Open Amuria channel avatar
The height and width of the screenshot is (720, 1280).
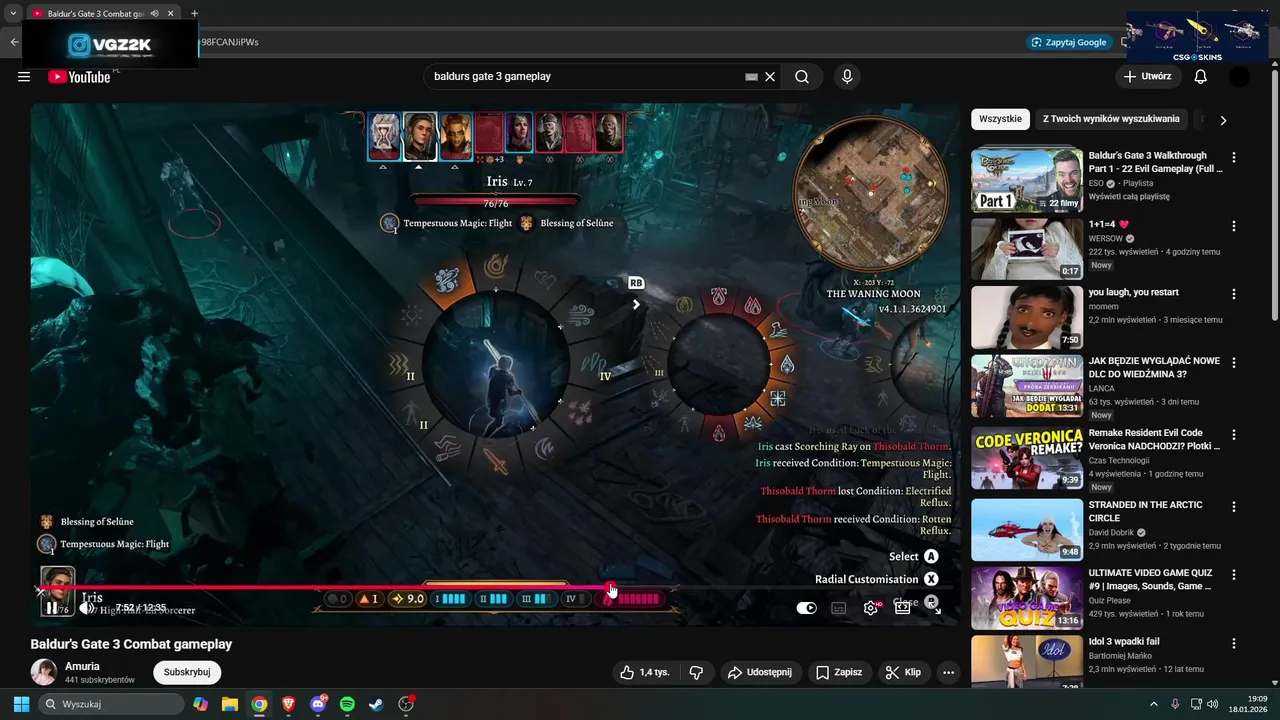tap(43, 672)
